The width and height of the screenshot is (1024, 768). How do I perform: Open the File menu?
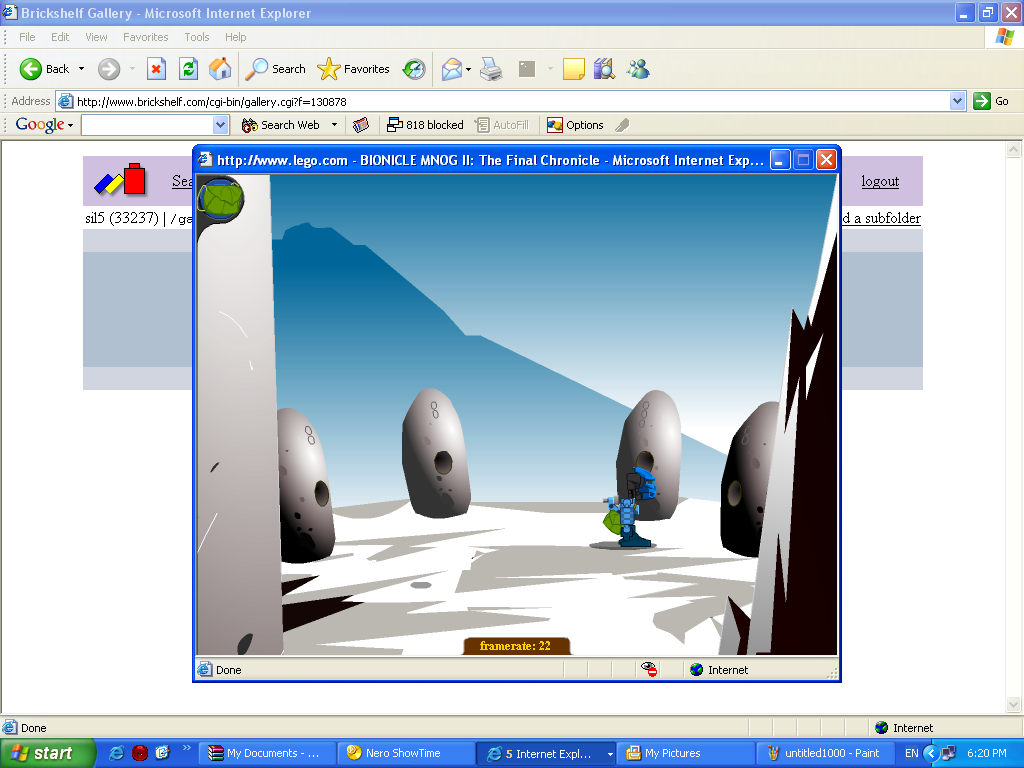[27, 37]
